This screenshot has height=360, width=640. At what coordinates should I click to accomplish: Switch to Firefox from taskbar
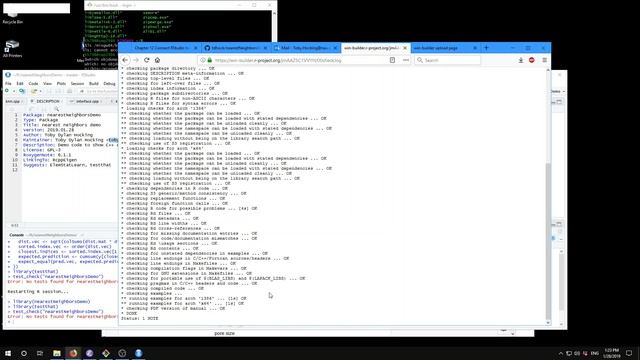pyautogui.click(x=73, y=353)
